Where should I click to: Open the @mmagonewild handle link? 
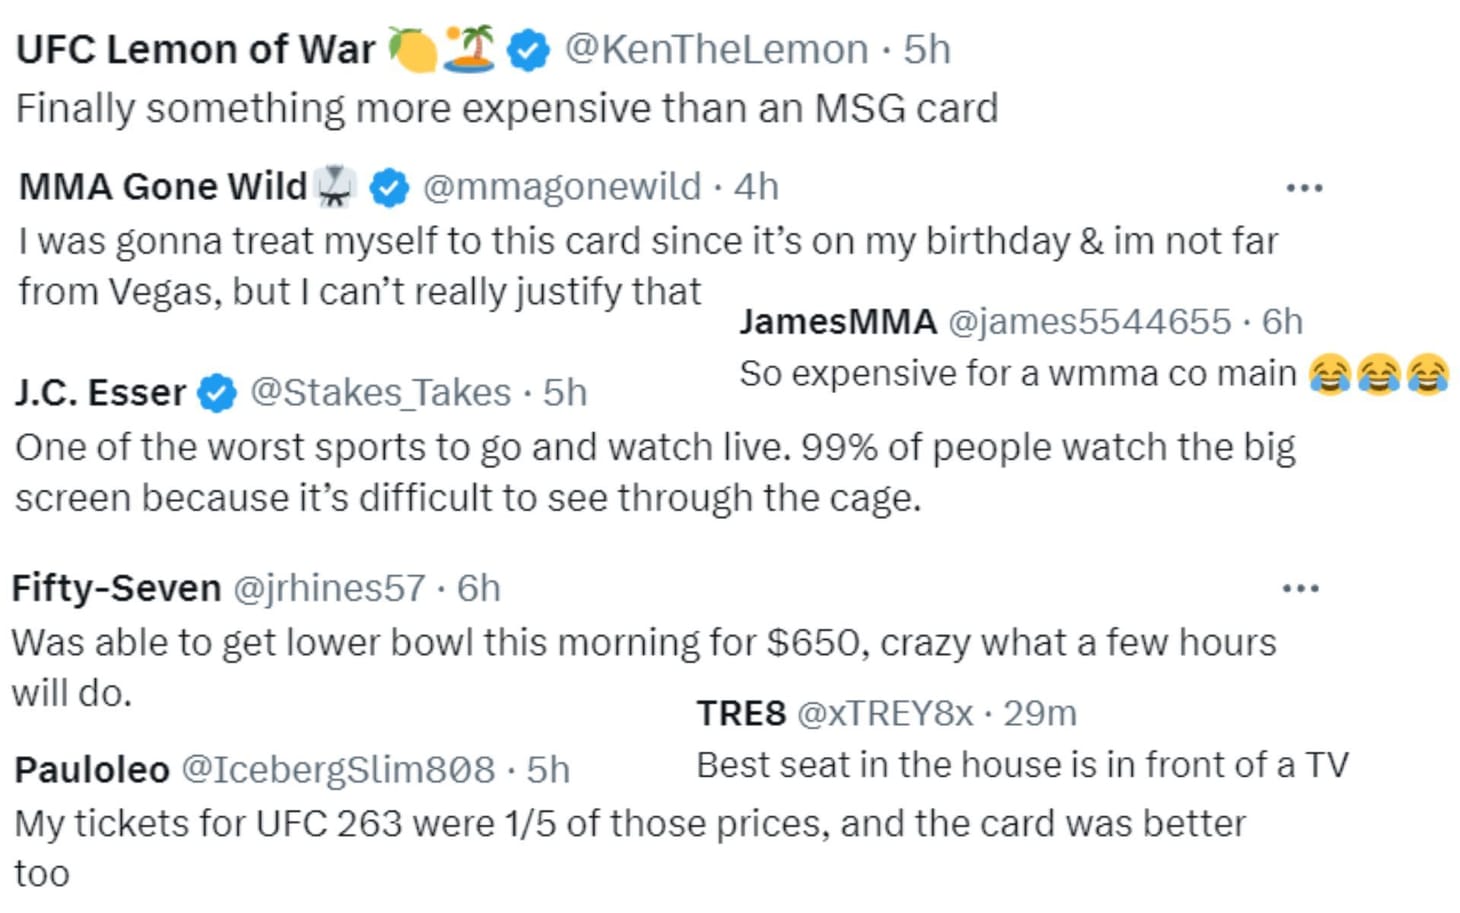coord(562,187)
